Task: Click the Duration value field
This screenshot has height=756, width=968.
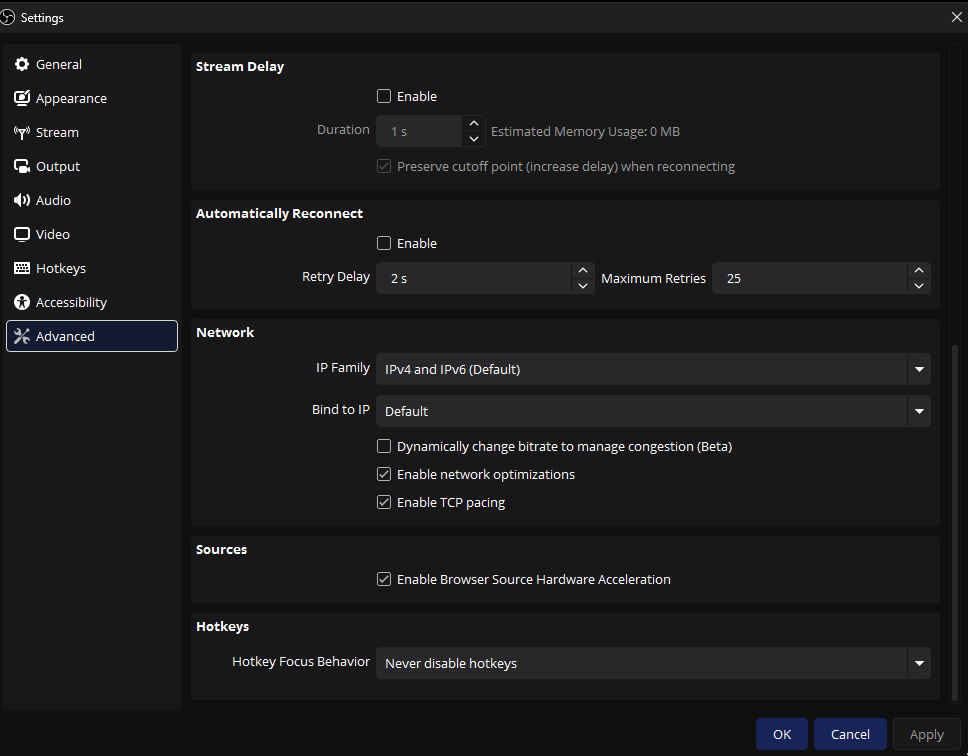Action: click(420, 131)
